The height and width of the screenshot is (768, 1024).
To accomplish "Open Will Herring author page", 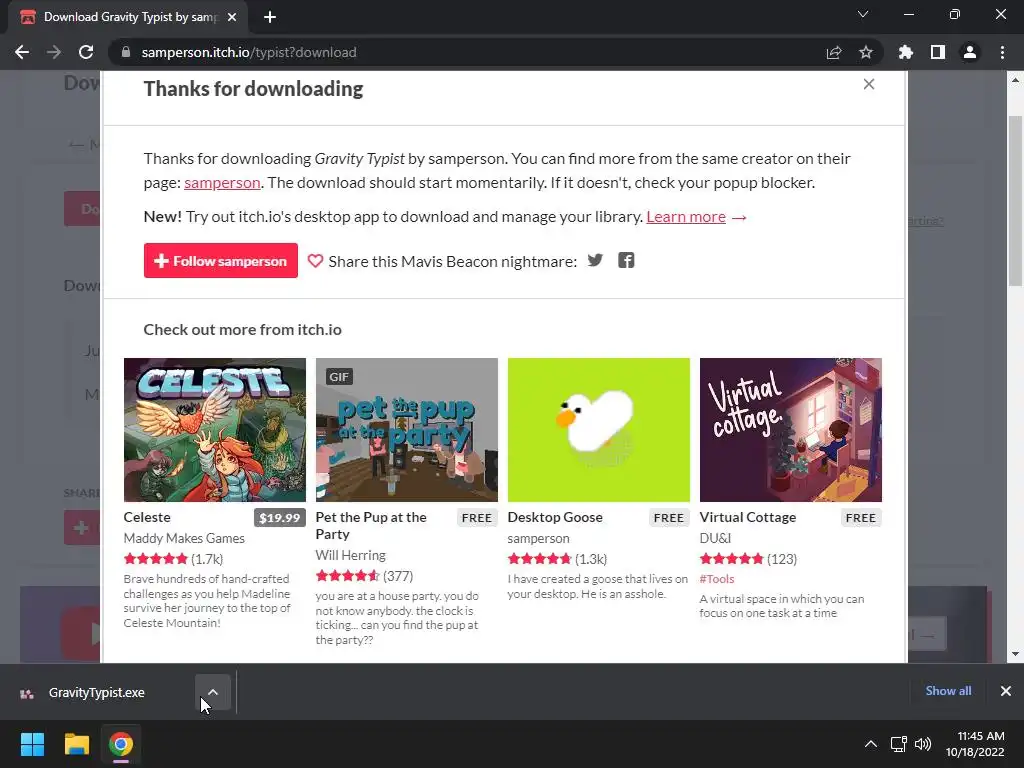I will pos(351,555).
